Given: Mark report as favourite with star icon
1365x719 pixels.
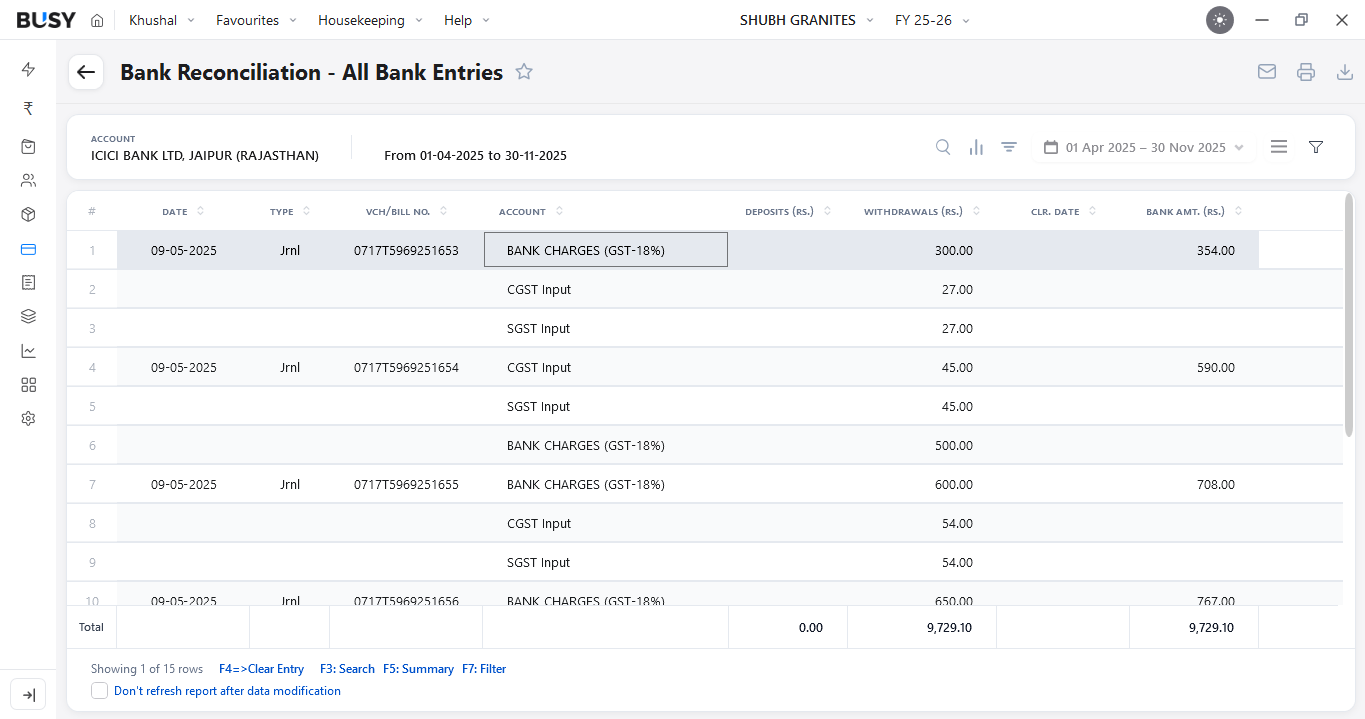Looking at the screenshot, I should coord(524,72).
